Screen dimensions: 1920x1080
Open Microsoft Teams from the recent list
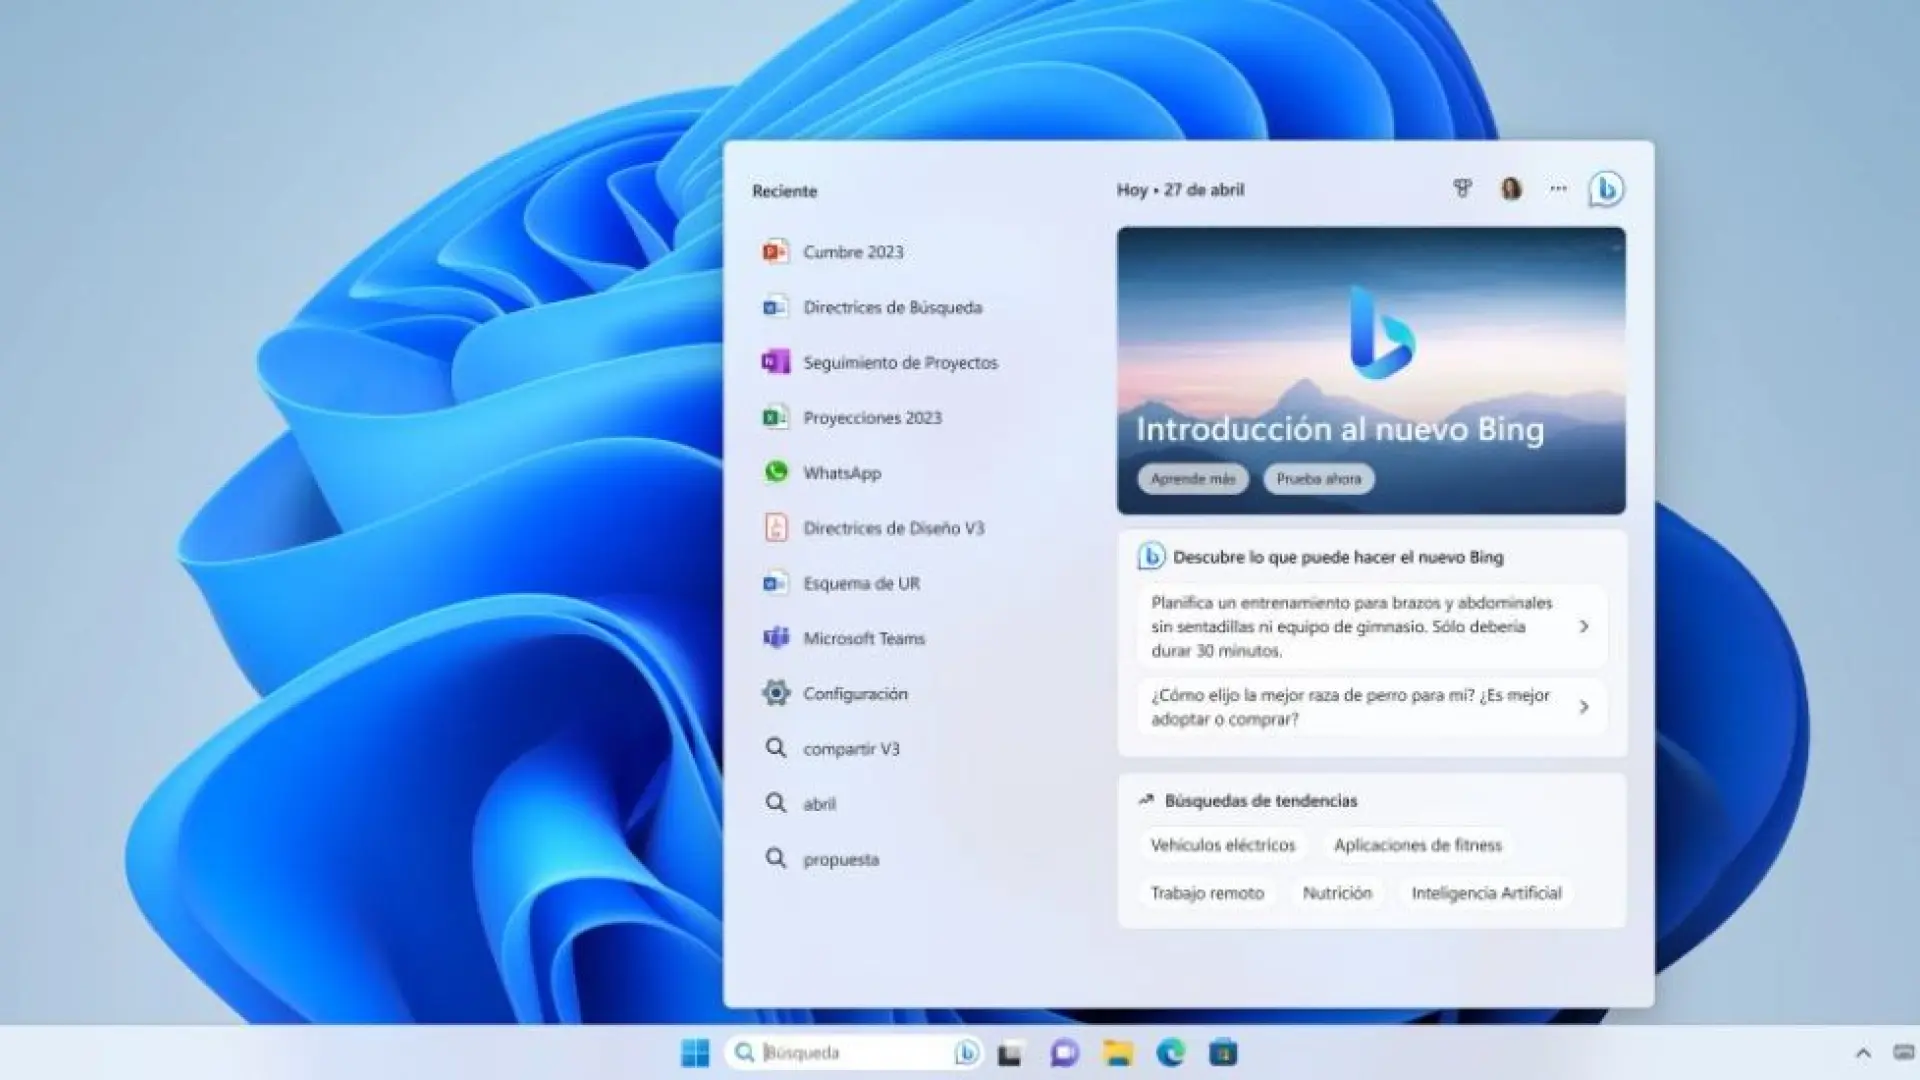point(864,638)
